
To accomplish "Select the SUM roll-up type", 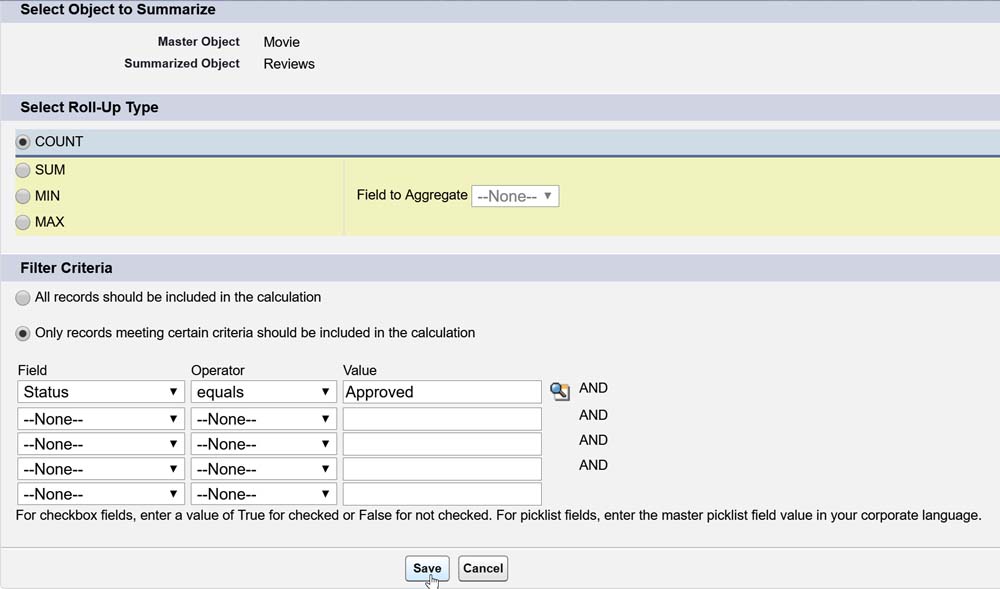I will 23,170.
